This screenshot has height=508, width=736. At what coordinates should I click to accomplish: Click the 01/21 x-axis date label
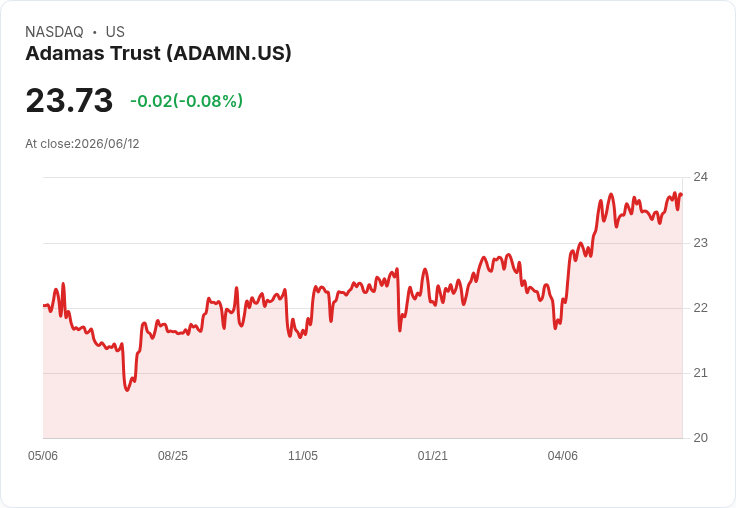tap(432, 456)
